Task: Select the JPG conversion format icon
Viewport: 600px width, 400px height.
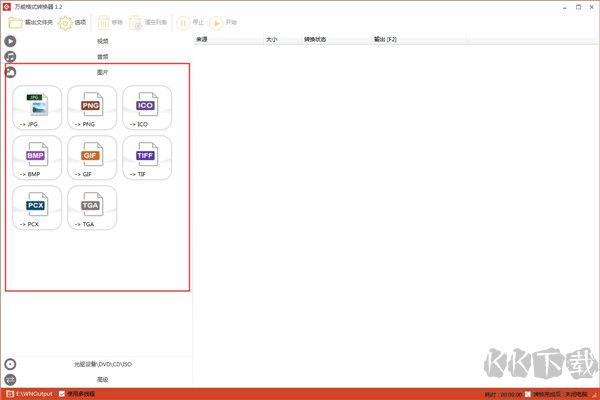Action: [38, 108]
